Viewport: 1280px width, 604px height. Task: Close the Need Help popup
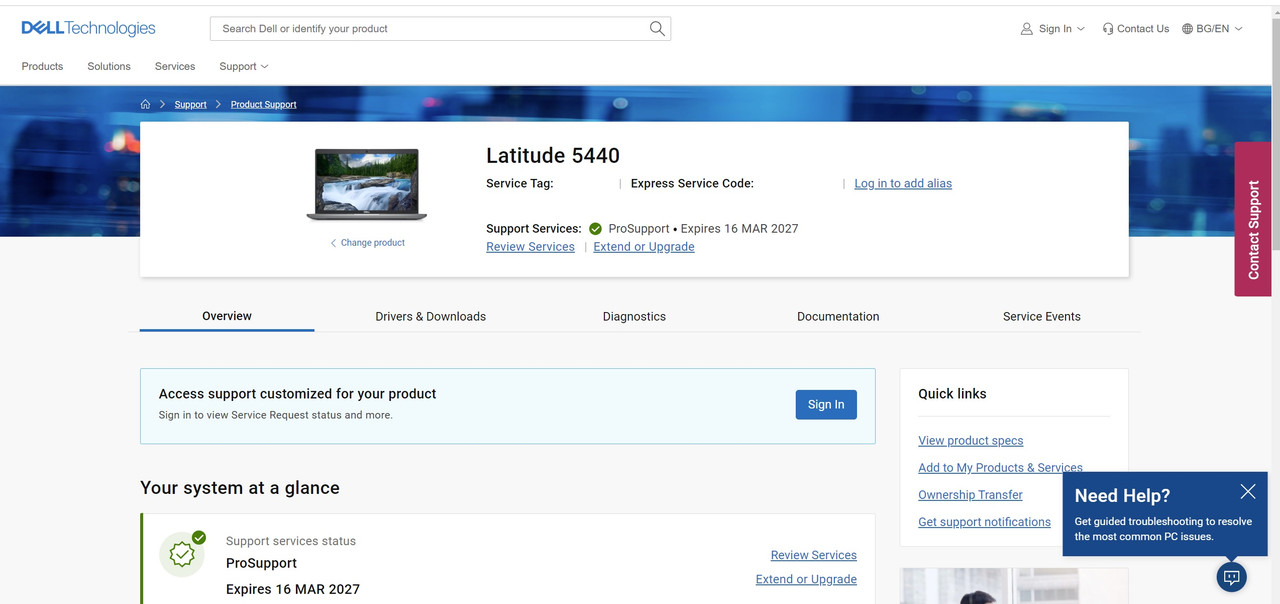(x=1247, y=491)
